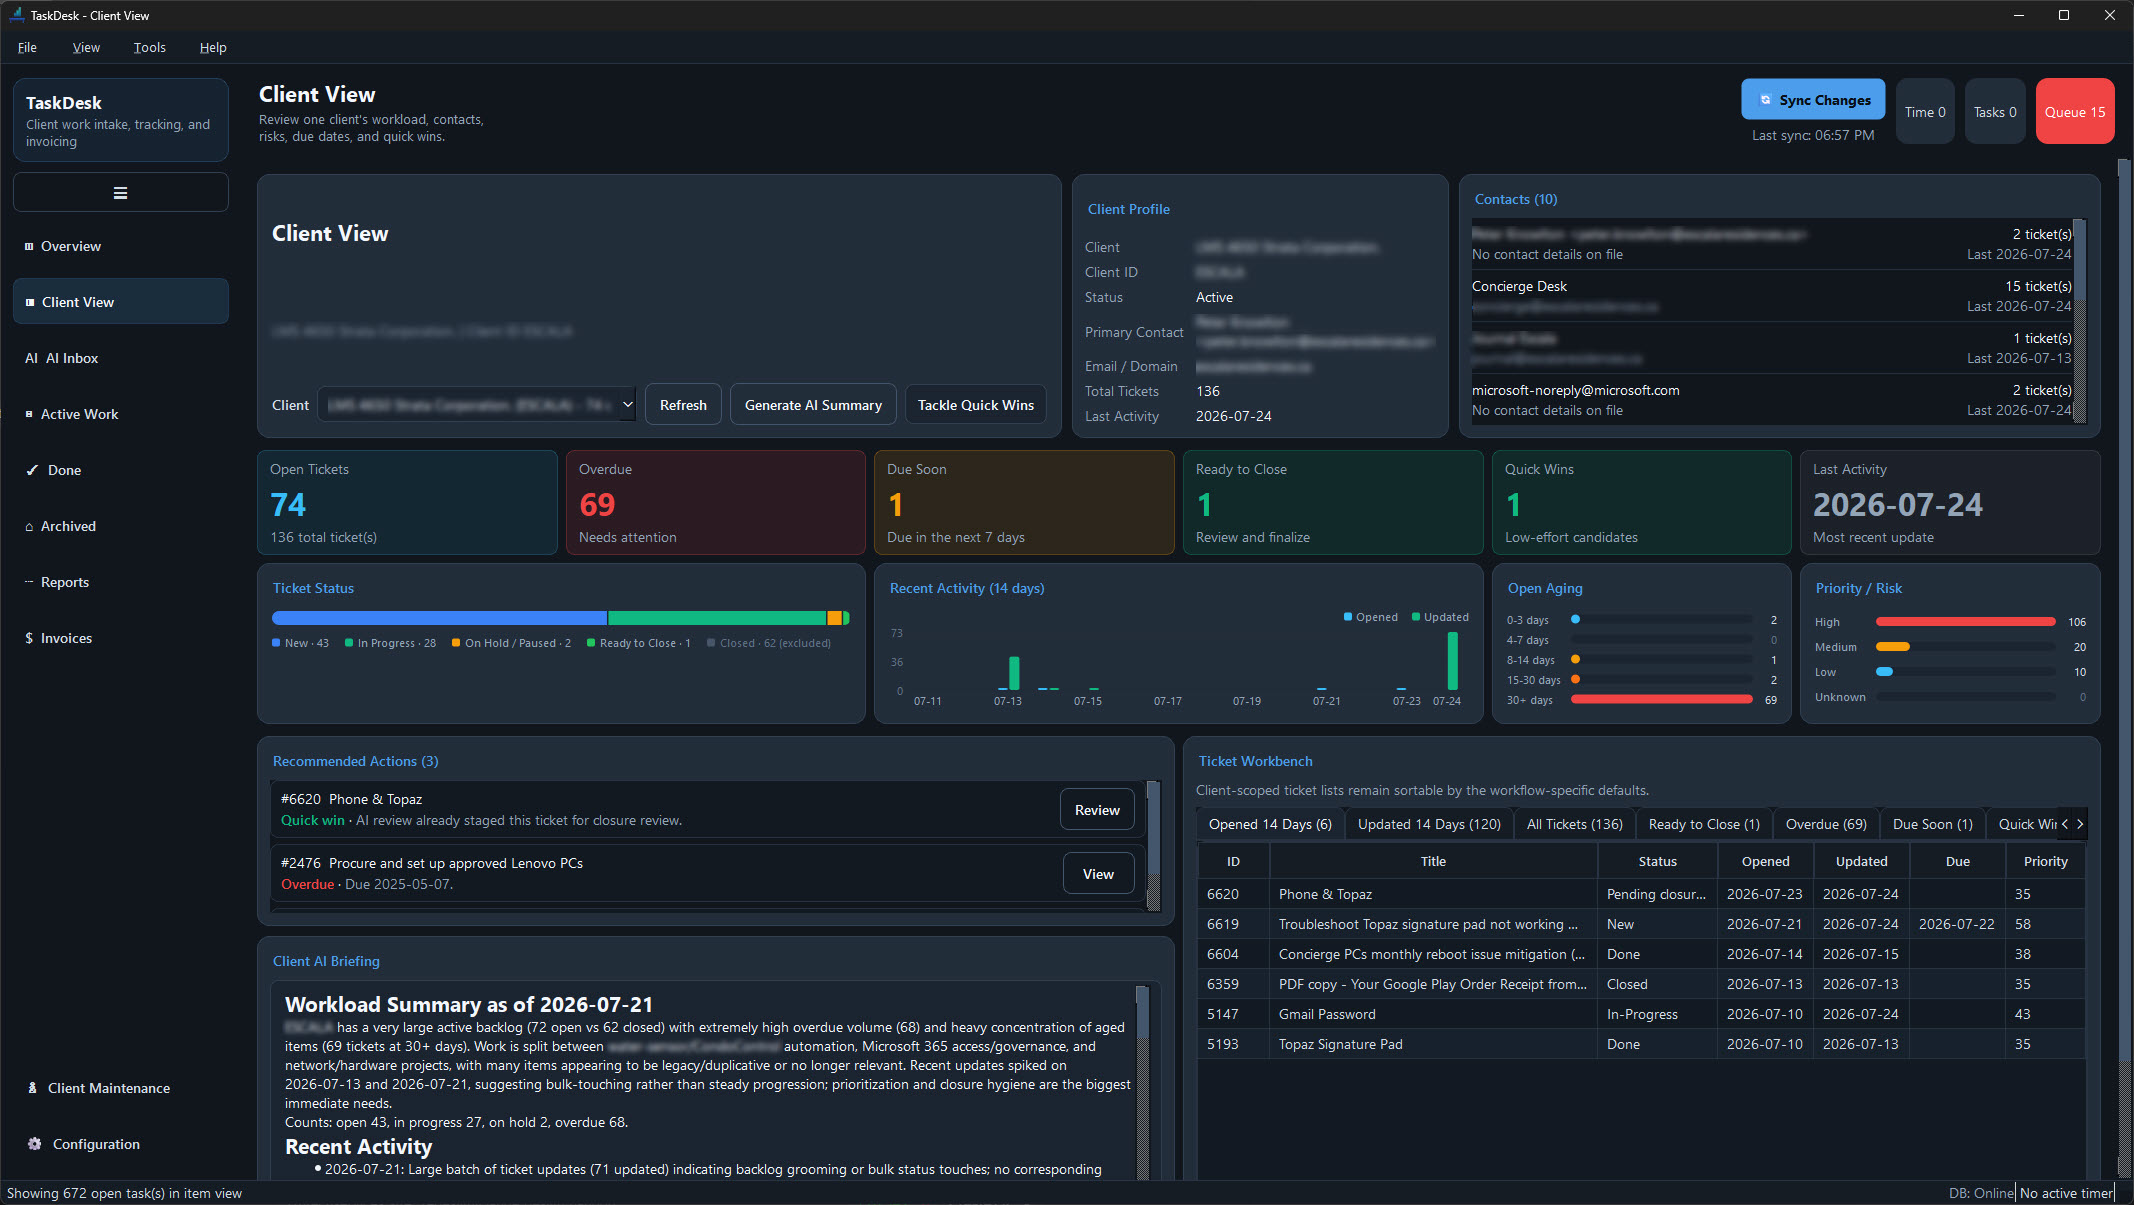Select microsoft-noreply@microsoft.com contact
The height and width of the screenshot is (1205, 2134).
coord(1771,400)
